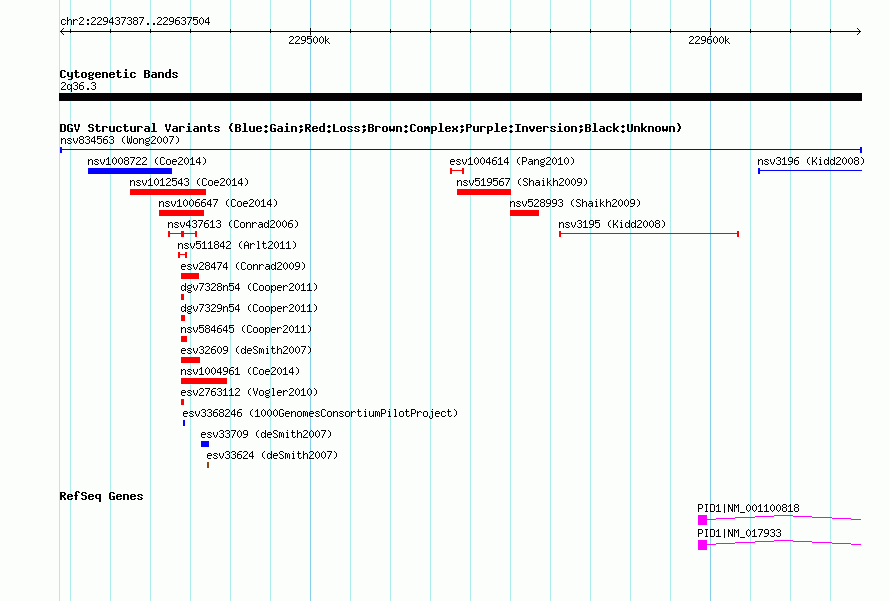The height and width of the screenshot is (601, 890).
Task: Select the esv2763112 (Vogler2010) label
Action: coord(249,392)
